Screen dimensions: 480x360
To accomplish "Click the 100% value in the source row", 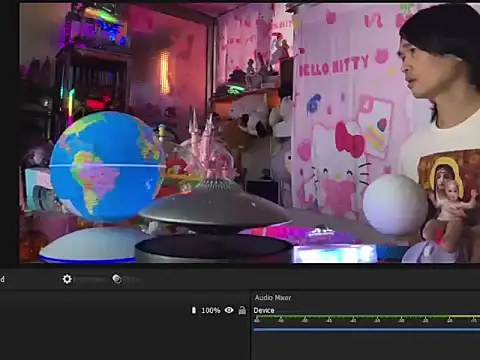I will pos(211,310).
